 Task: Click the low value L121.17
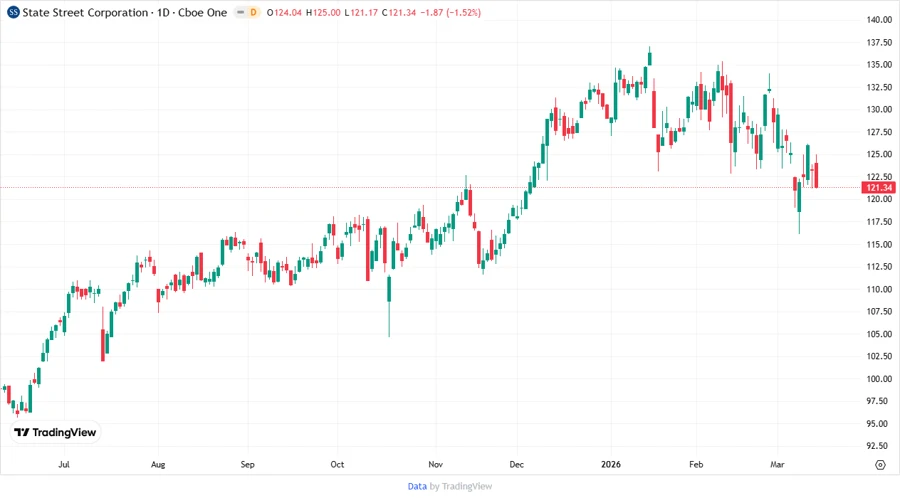[x=361, y=12]
